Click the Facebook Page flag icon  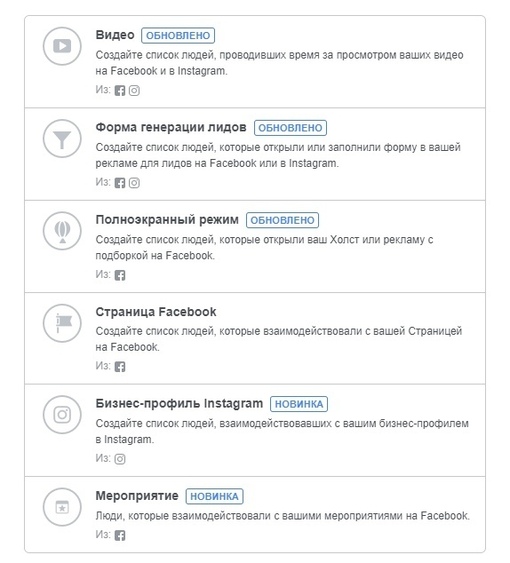pos(62,323)
